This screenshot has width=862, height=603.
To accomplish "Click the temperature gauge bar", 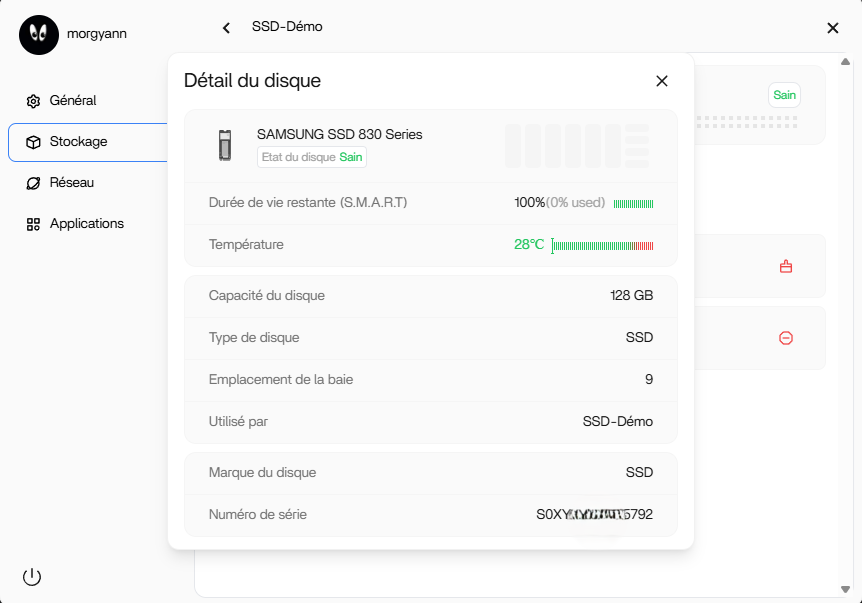I will (603, 245).
